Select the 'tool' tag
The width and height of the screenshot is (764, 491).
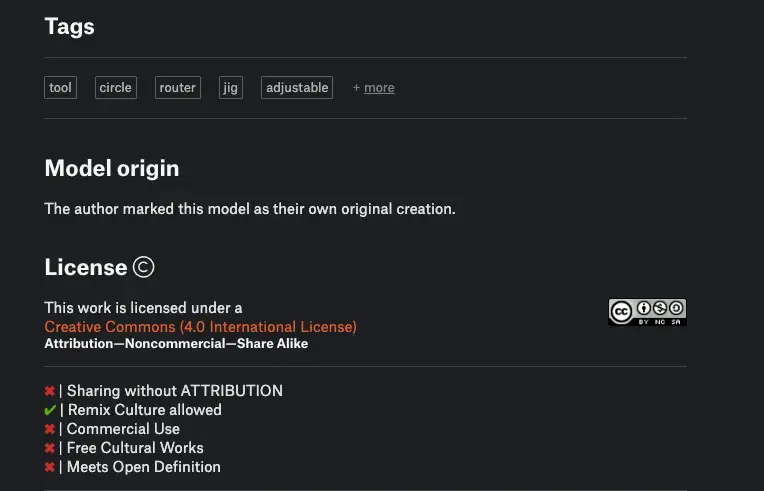point(60,88)
